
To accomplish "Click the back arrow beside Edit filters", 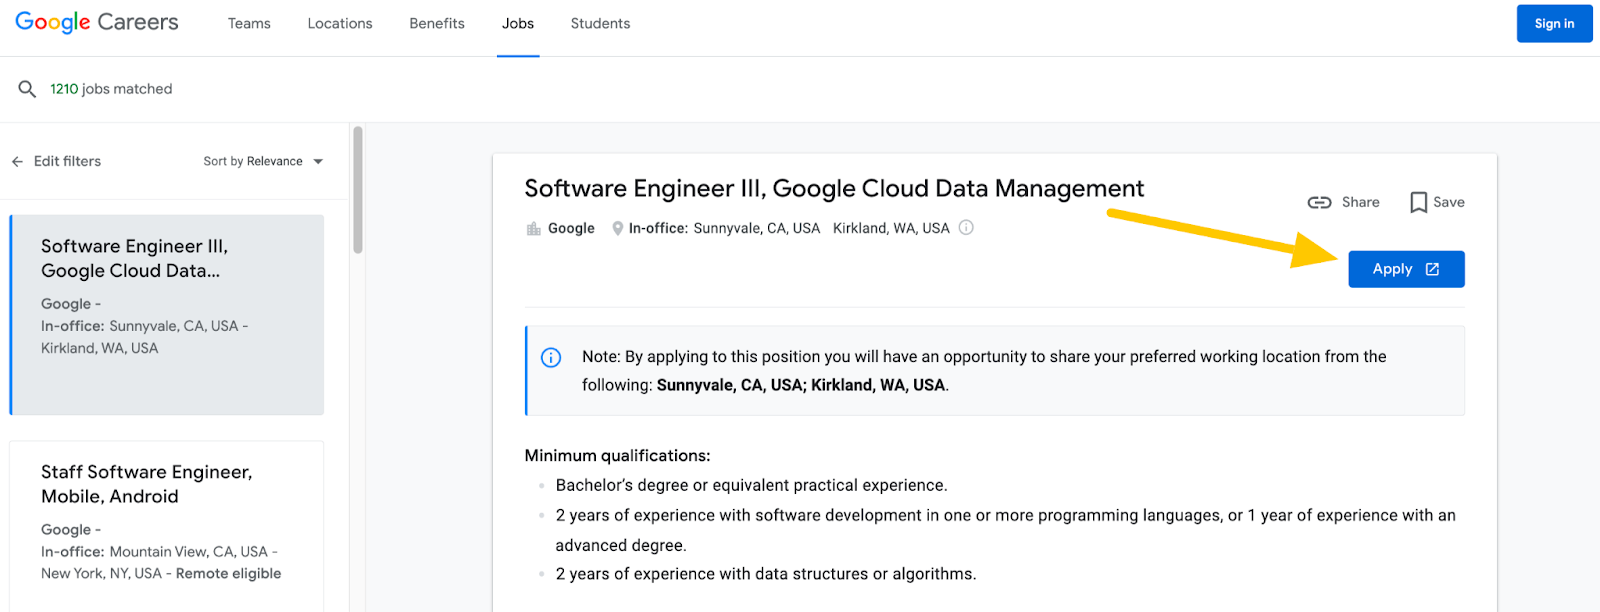I will 17,162.
